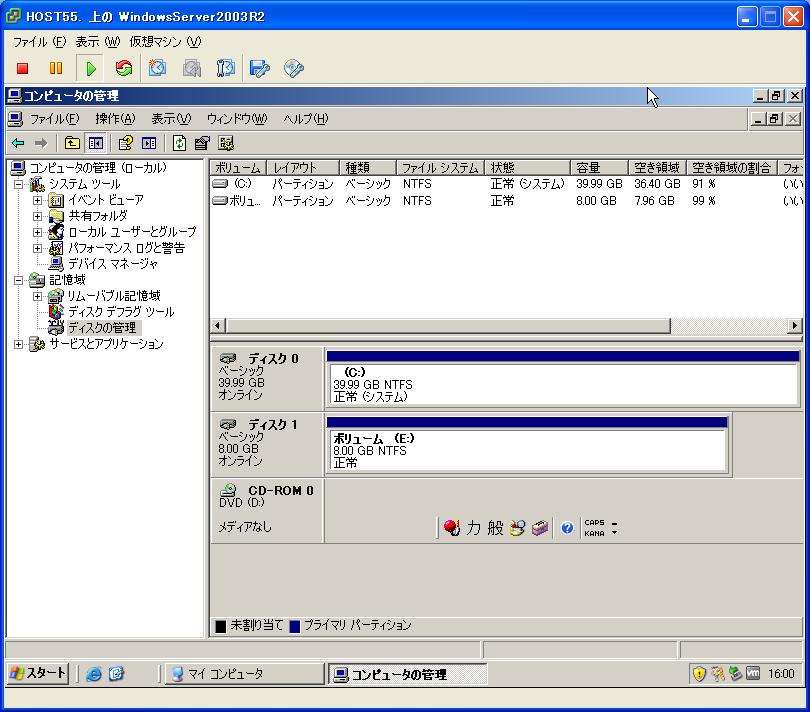
Task: Open the ヘルプ(H) menu
Action: [305, 119]
